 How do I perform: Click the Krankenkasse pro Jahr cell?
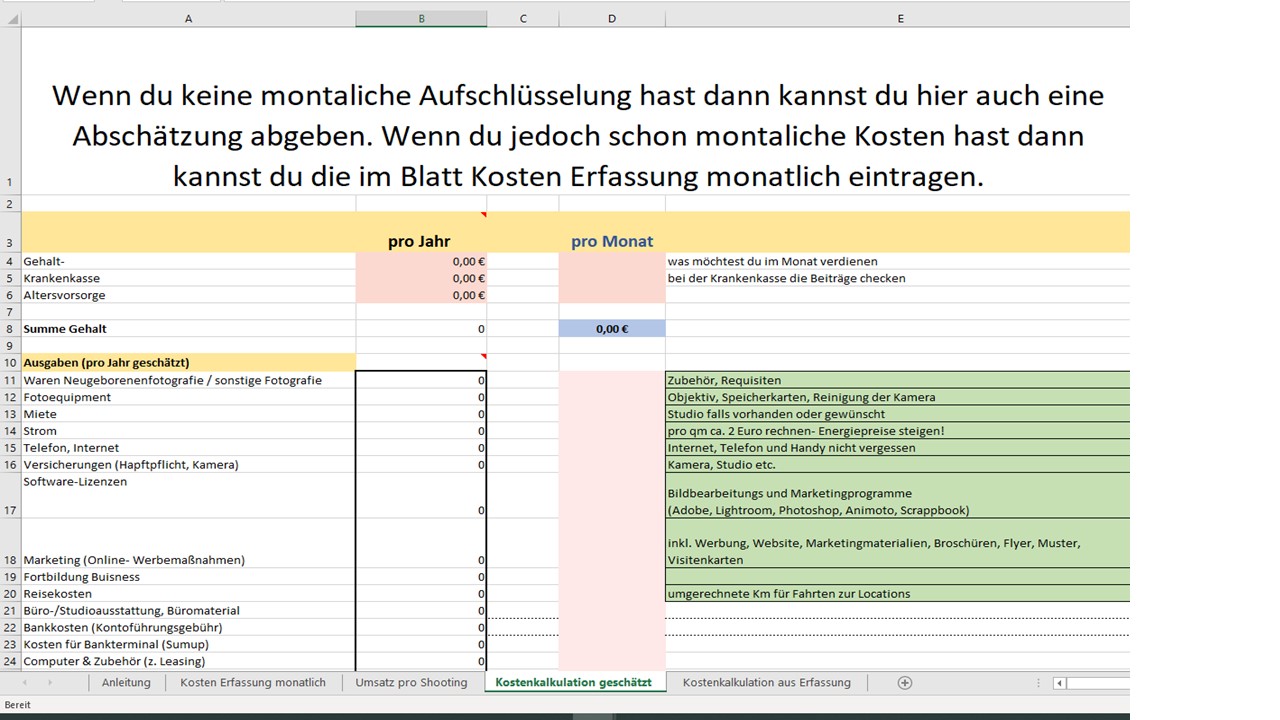click(x=421, y=278)
